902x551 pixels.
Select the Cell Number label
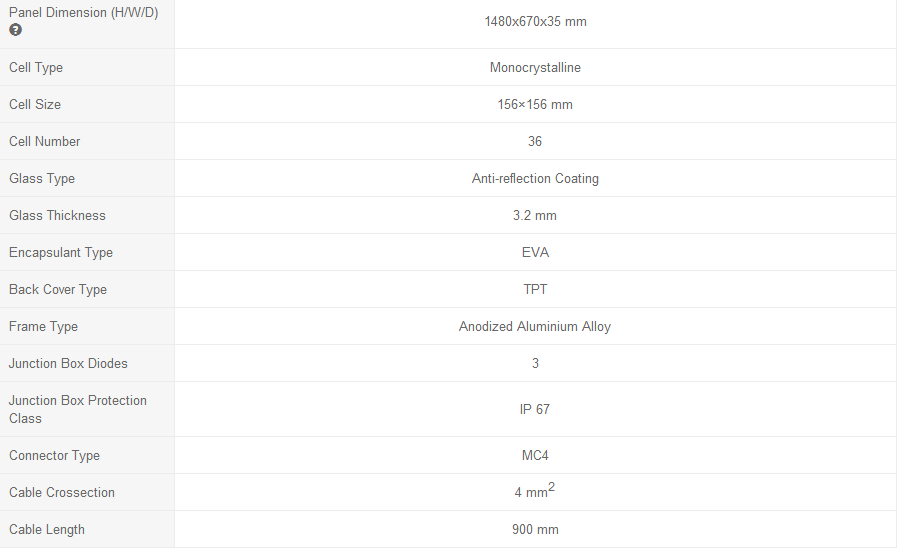click(x=44, y=141)
